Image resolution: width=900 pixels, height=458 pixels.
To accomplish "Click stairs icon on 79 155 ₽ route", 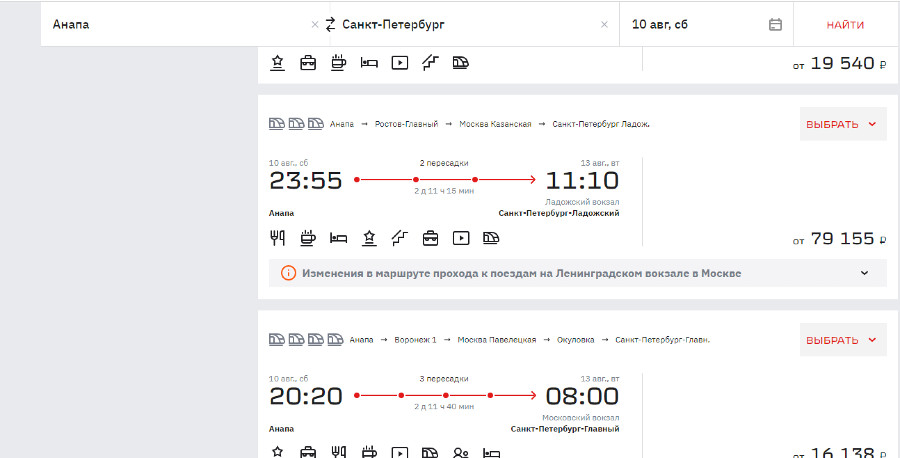I will (x=400, y=238).
